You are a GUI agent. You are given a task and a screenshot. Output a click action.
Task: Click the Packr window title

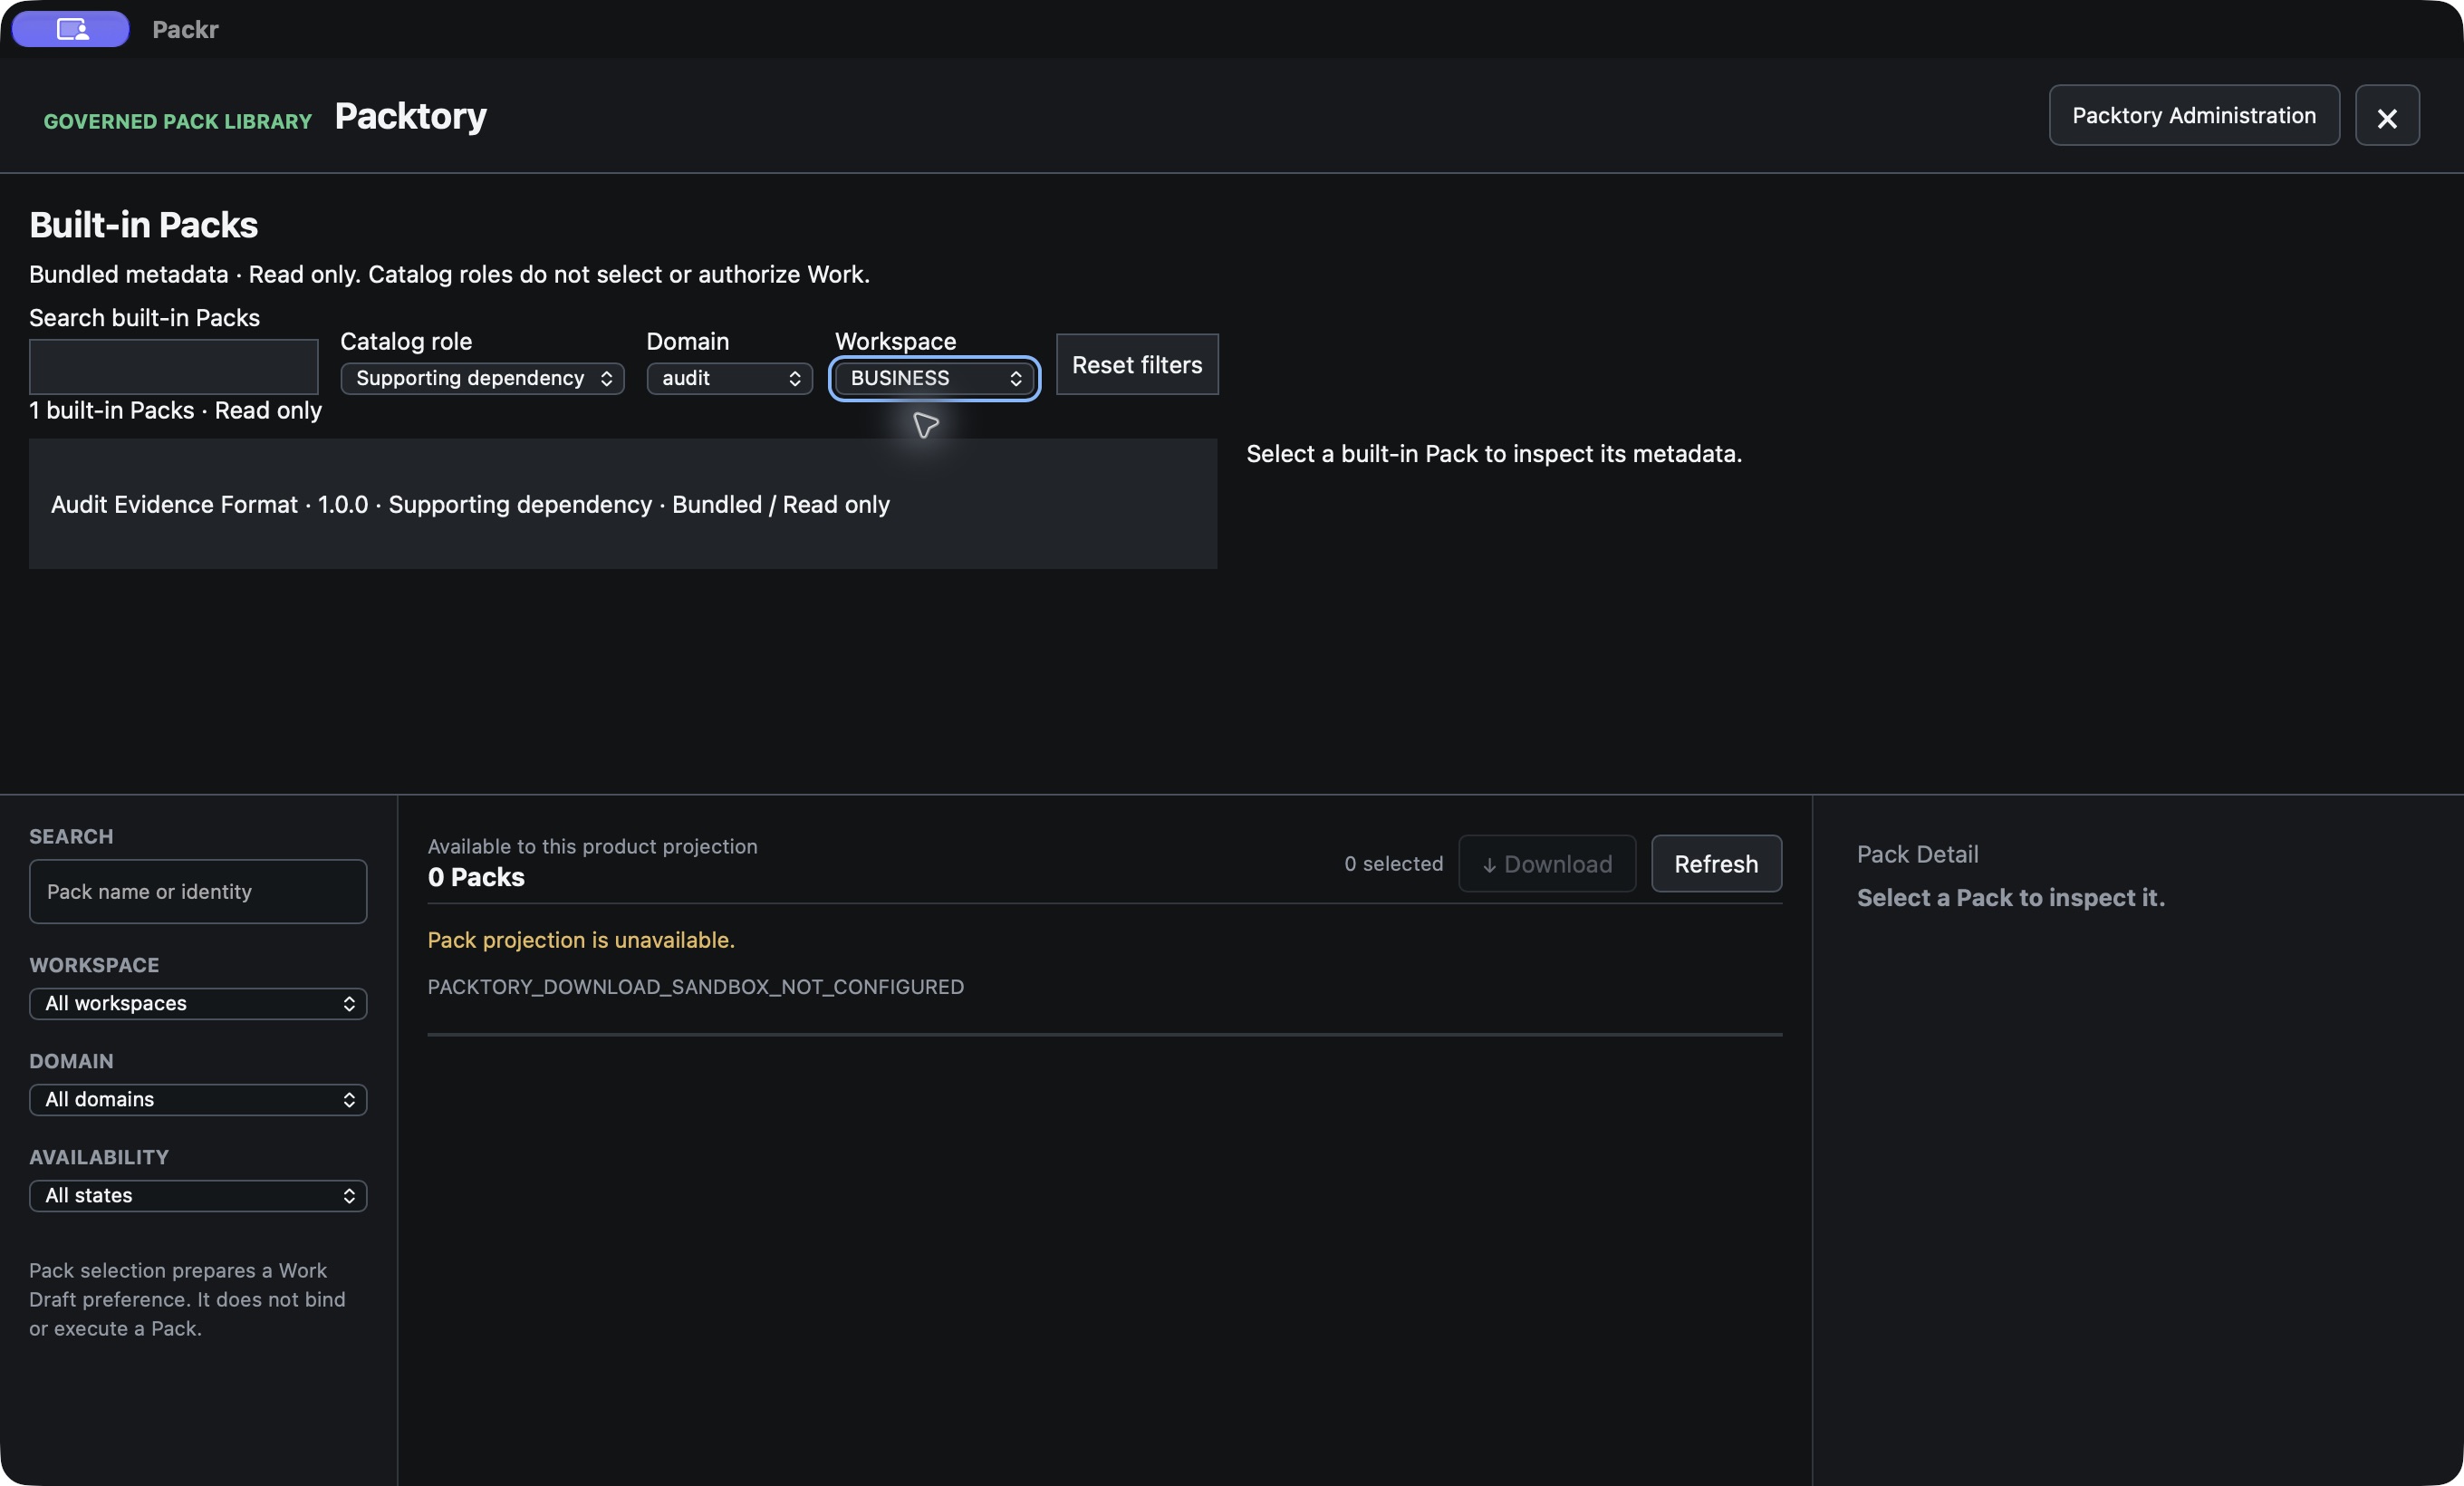pyautogui.click(x=185, y=29)
